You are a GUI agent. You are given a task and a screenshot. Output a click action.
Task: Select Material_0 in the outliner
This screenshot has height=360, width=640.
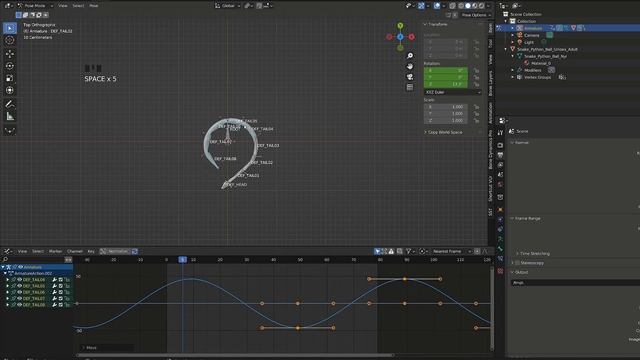(540, 63)
